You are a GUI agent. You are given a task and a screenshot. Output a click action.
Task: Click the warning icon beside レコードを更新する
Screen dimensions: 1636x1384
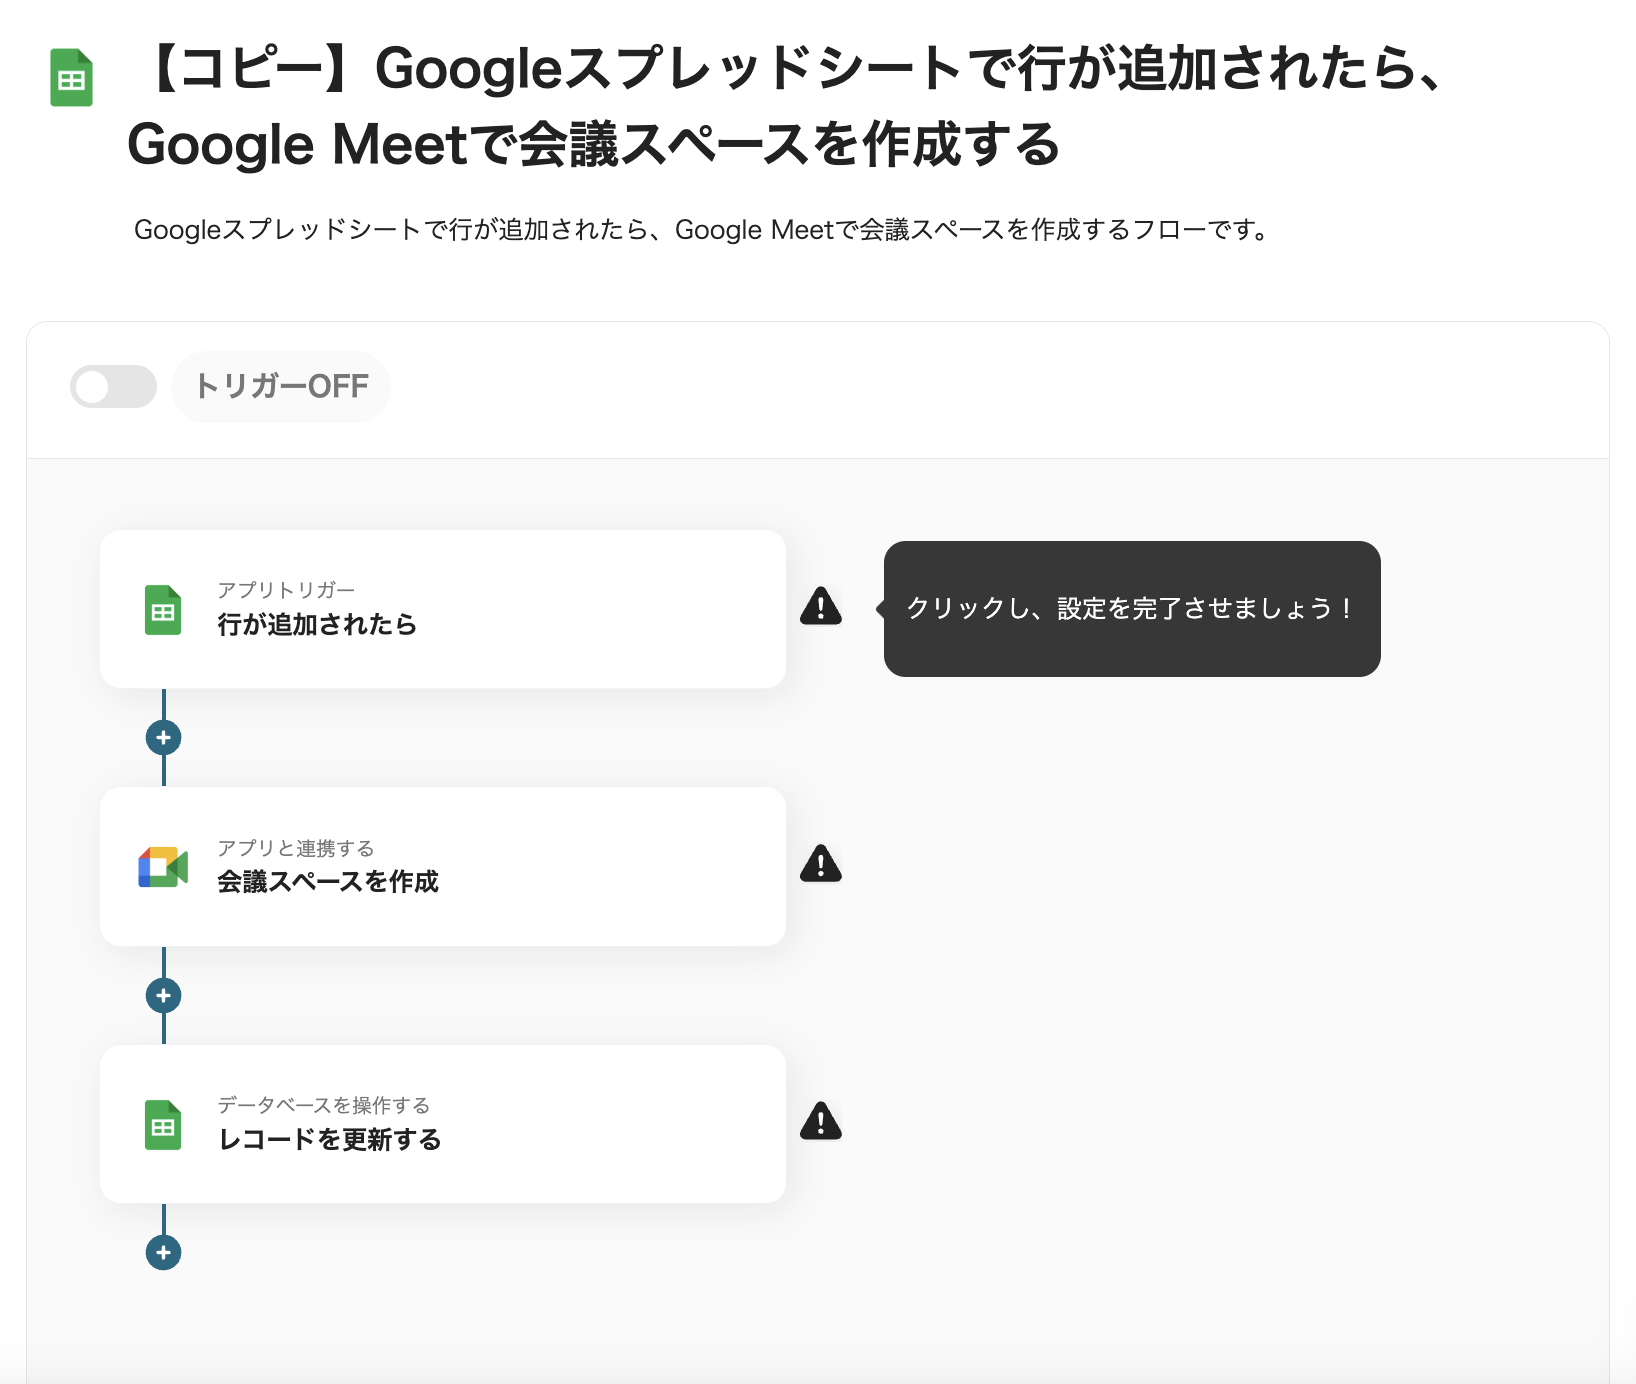click(821, 1122)
